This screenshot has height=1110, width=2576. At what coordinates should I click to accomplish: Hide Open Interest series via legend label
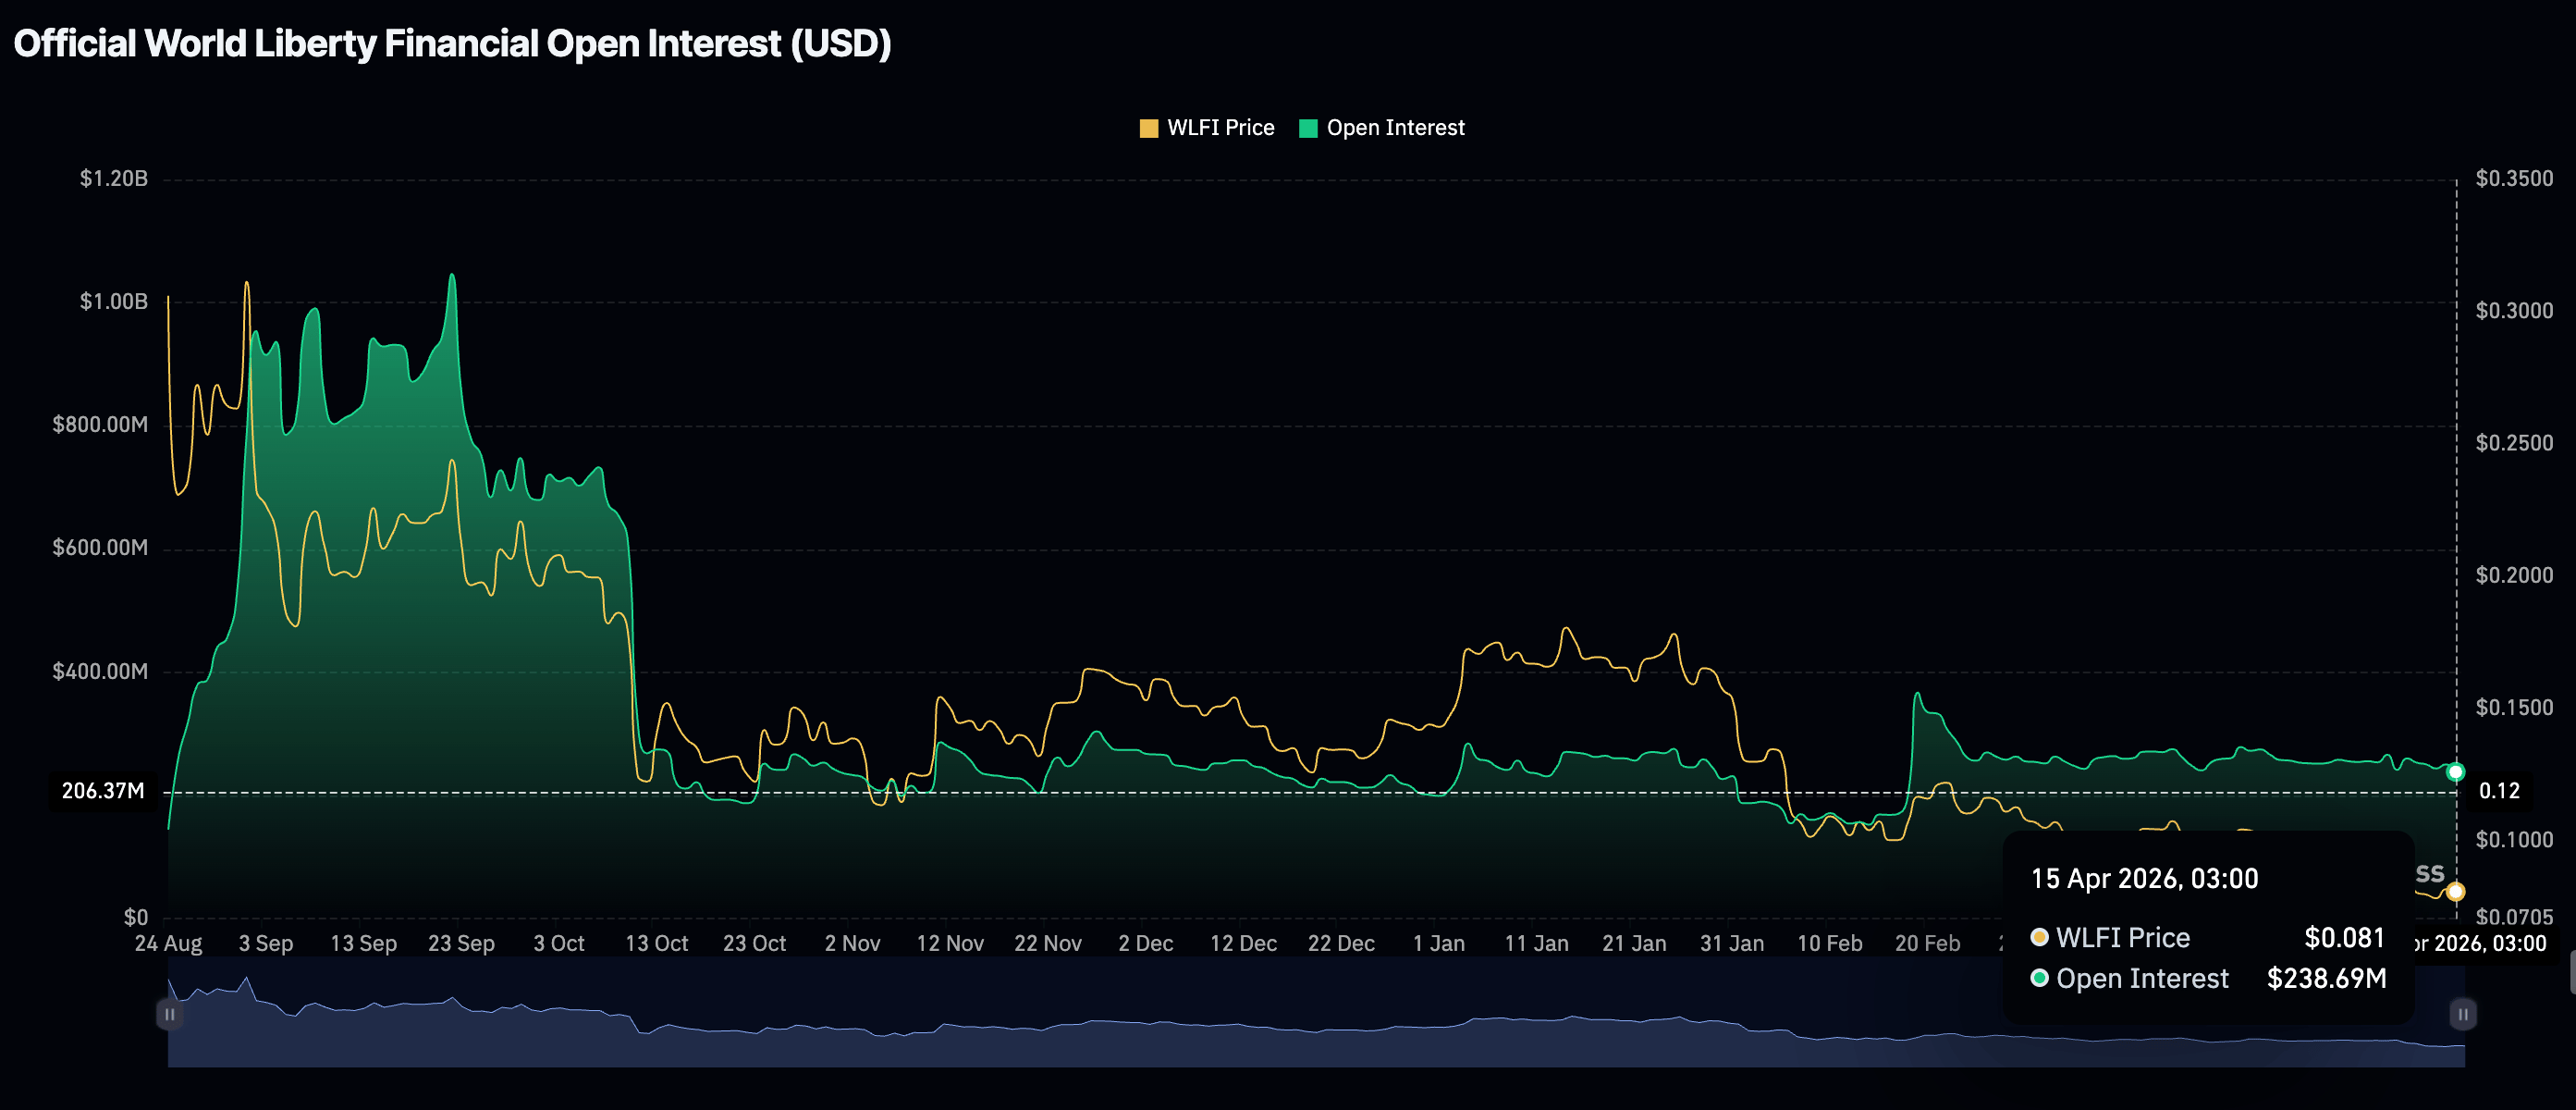coord(1395,128)
